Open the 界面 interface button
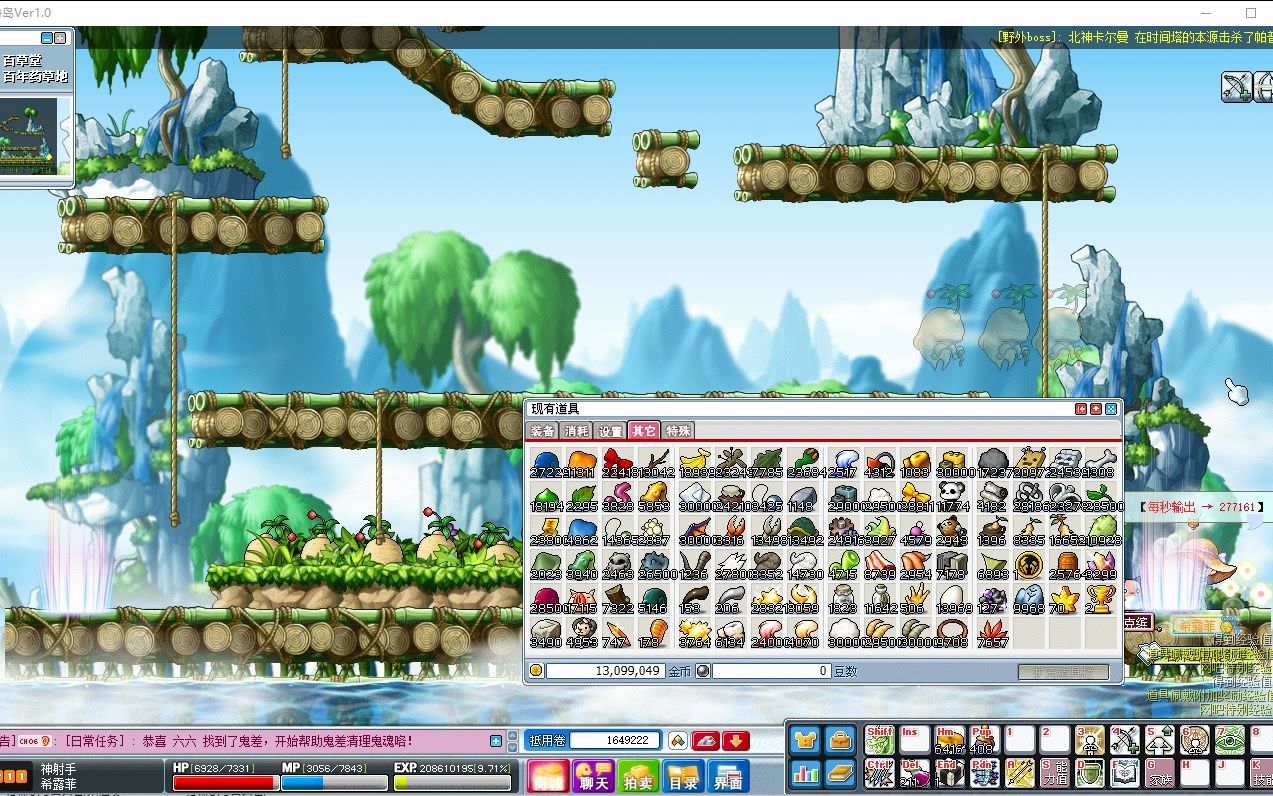Image resolution: width=1273 pixels, height=796 pixels. click(x=728, y=777)
